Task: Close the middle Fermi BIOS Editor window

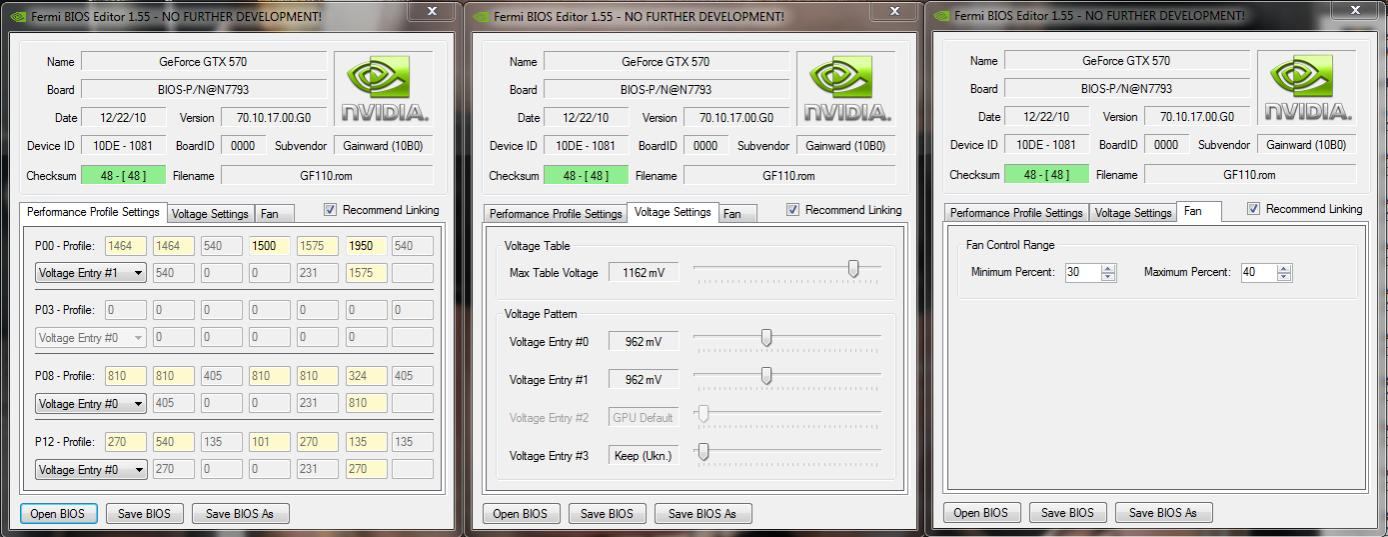Action: [x=895, y=10]
